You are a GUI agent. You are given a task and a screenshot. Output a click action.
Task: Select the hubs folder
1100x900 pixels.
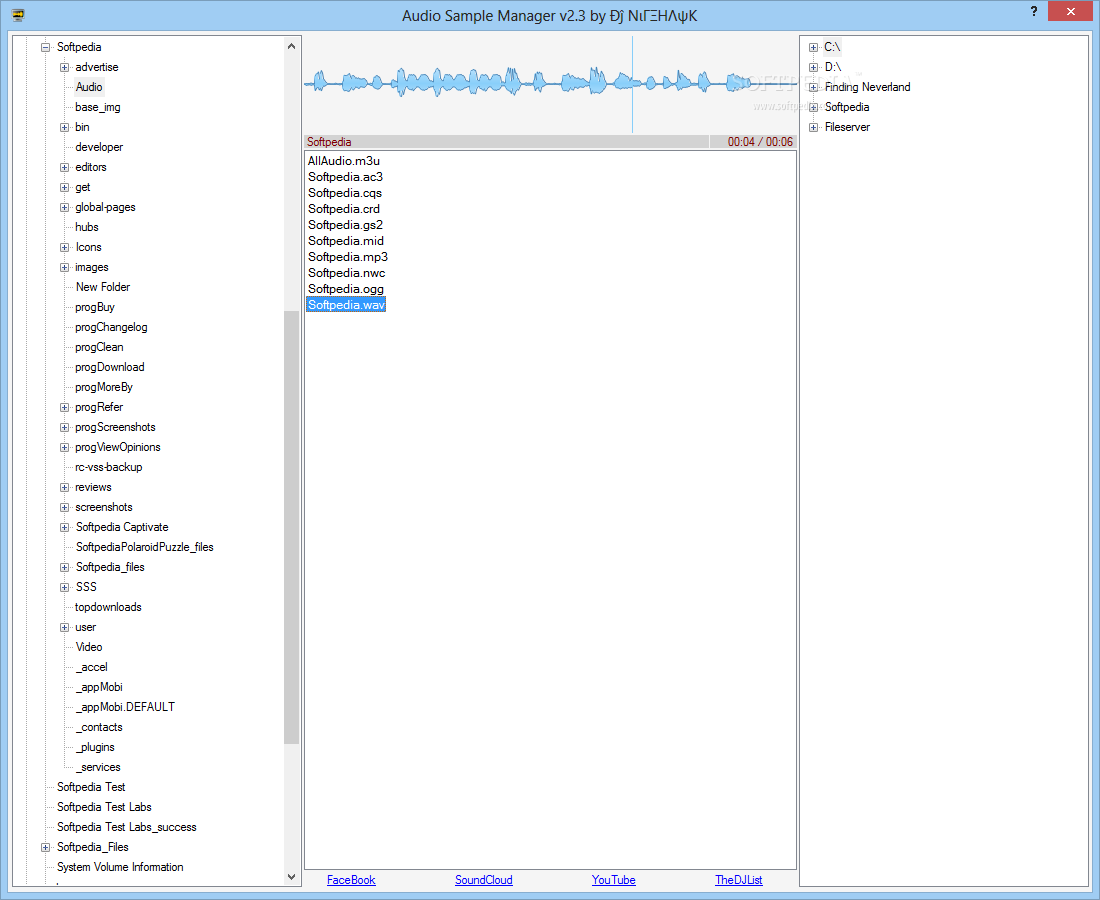pos(87,227)
